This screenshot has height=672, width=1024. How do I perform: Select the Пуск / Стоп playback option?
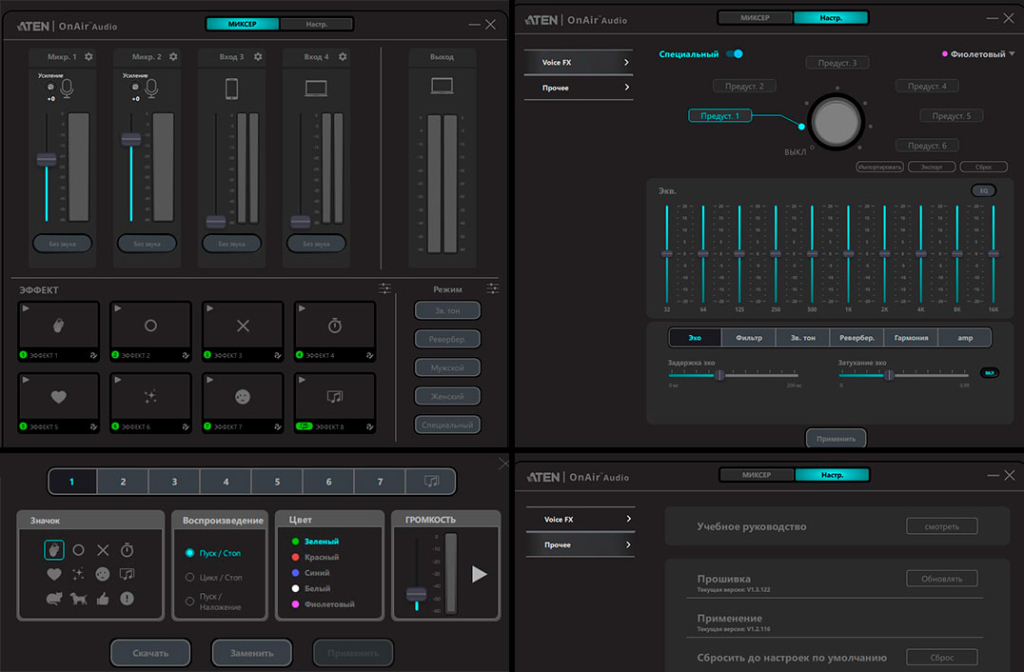[x=214, y=553]
